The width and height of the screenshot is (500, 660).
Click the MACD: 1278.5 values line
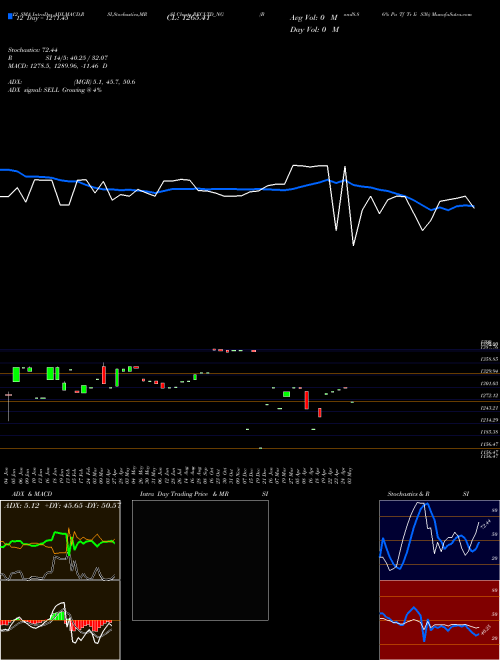(58, 66)
